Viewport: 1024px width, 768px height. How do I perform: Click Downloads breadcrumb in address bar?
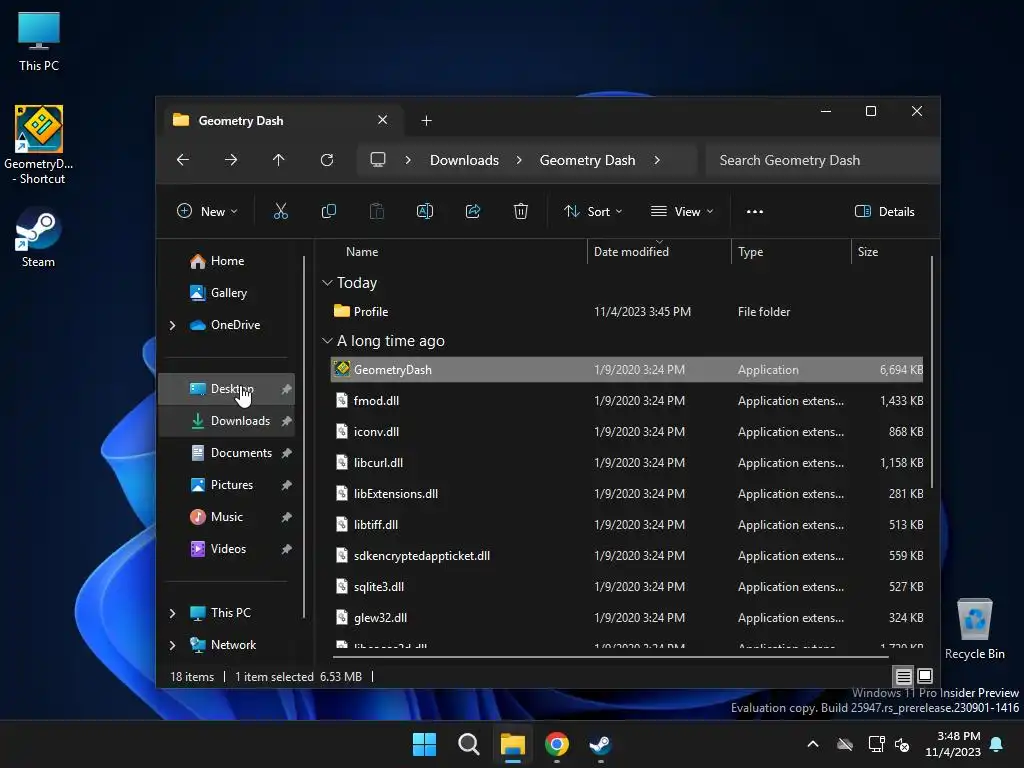[464, 160]
